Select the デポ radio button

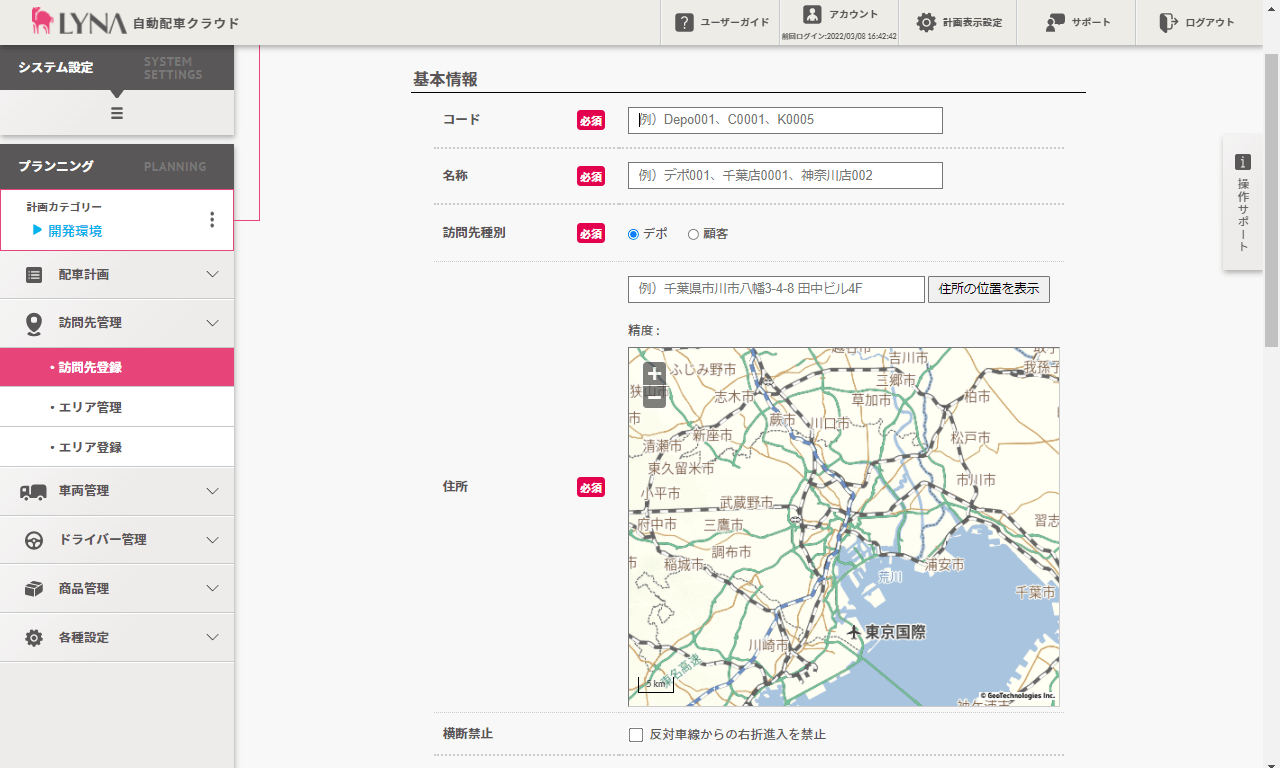click(x=633, y=234)
